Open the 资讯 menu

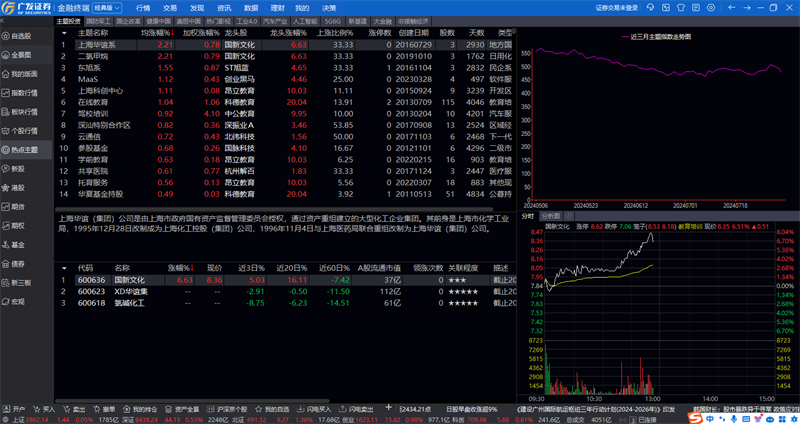pos(224,8)
